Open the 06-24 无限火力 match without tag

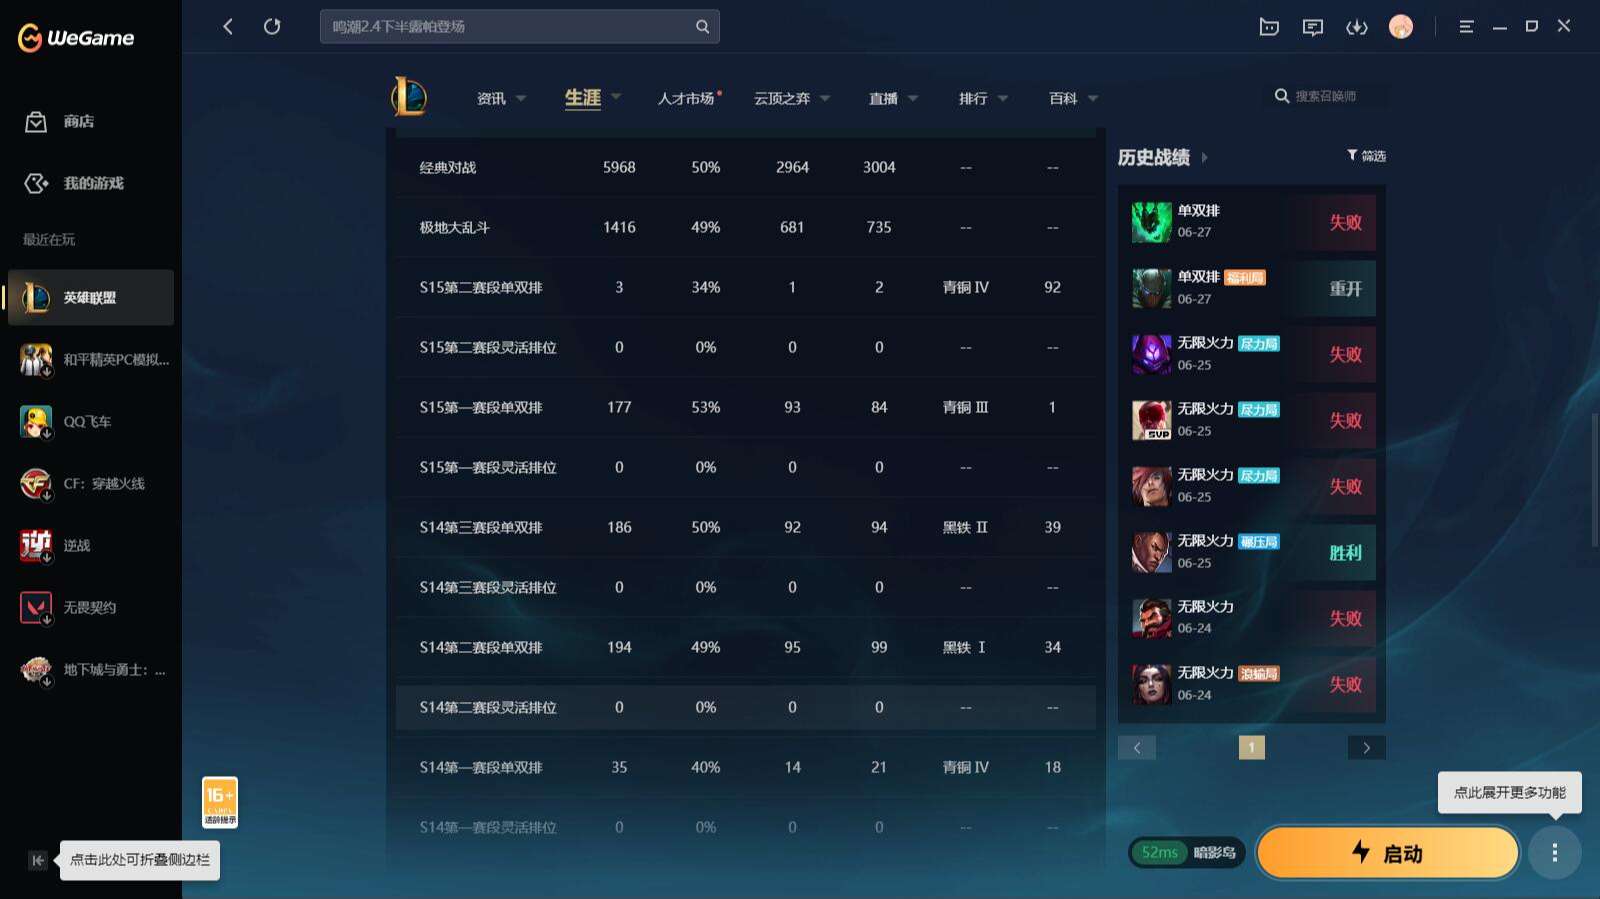1253,618
